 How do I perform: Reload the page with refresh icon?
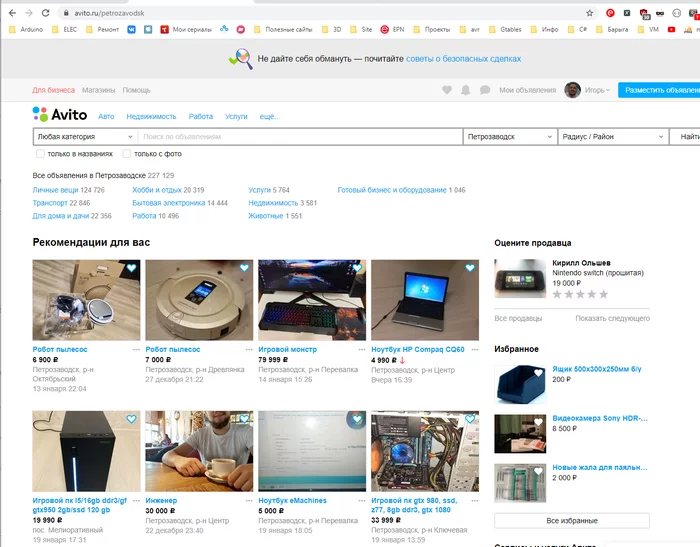(46, 13)
